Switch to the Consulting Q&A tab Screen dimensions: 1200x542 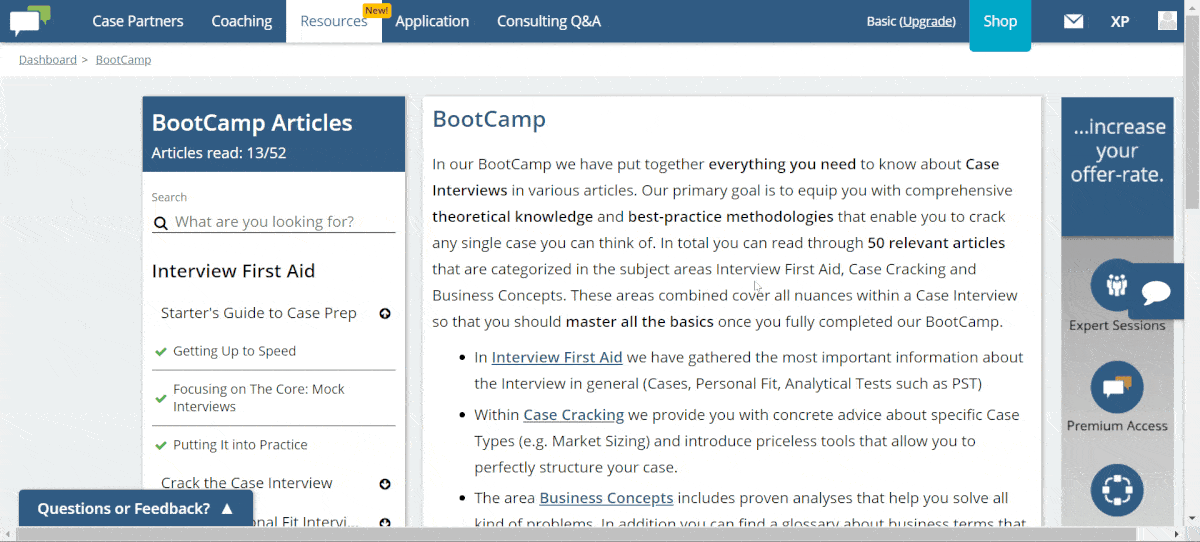pyautogui.click(x=549, y=21)
